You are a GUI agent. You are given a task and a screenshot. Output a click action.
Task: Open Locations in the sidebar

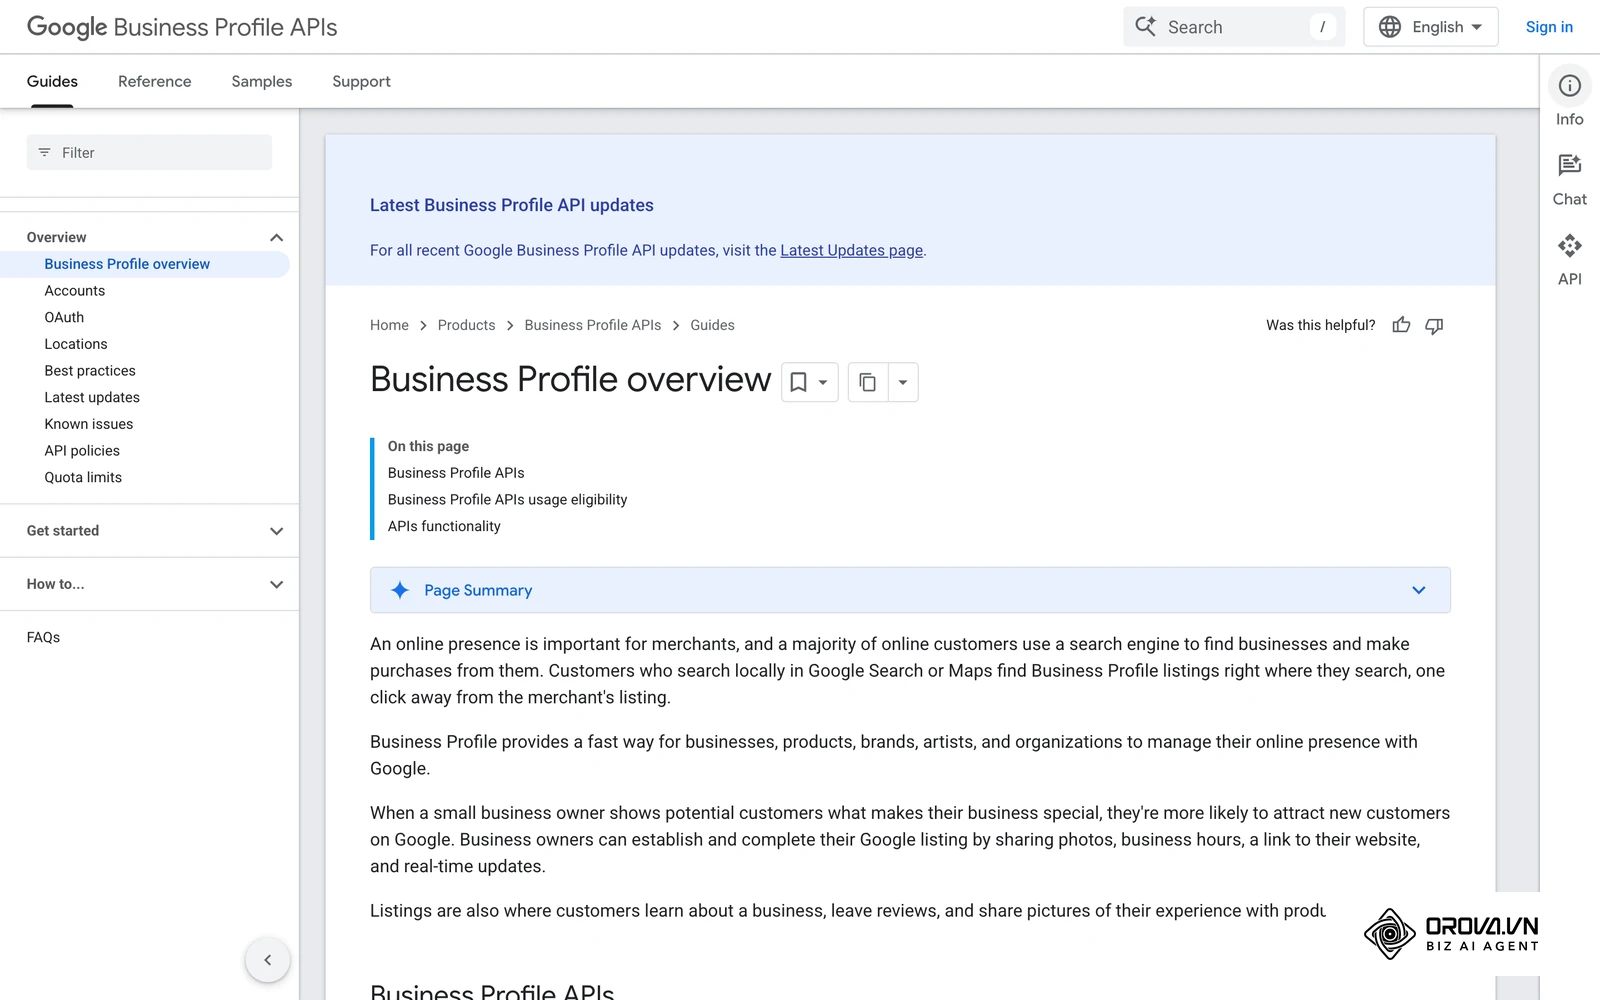point(76,344)
